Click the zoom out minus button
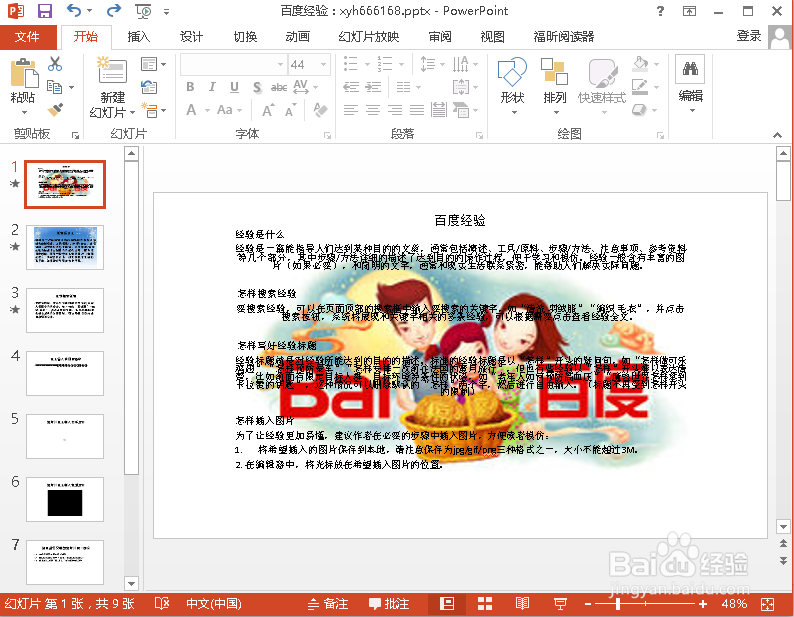 tap(588, 604)
